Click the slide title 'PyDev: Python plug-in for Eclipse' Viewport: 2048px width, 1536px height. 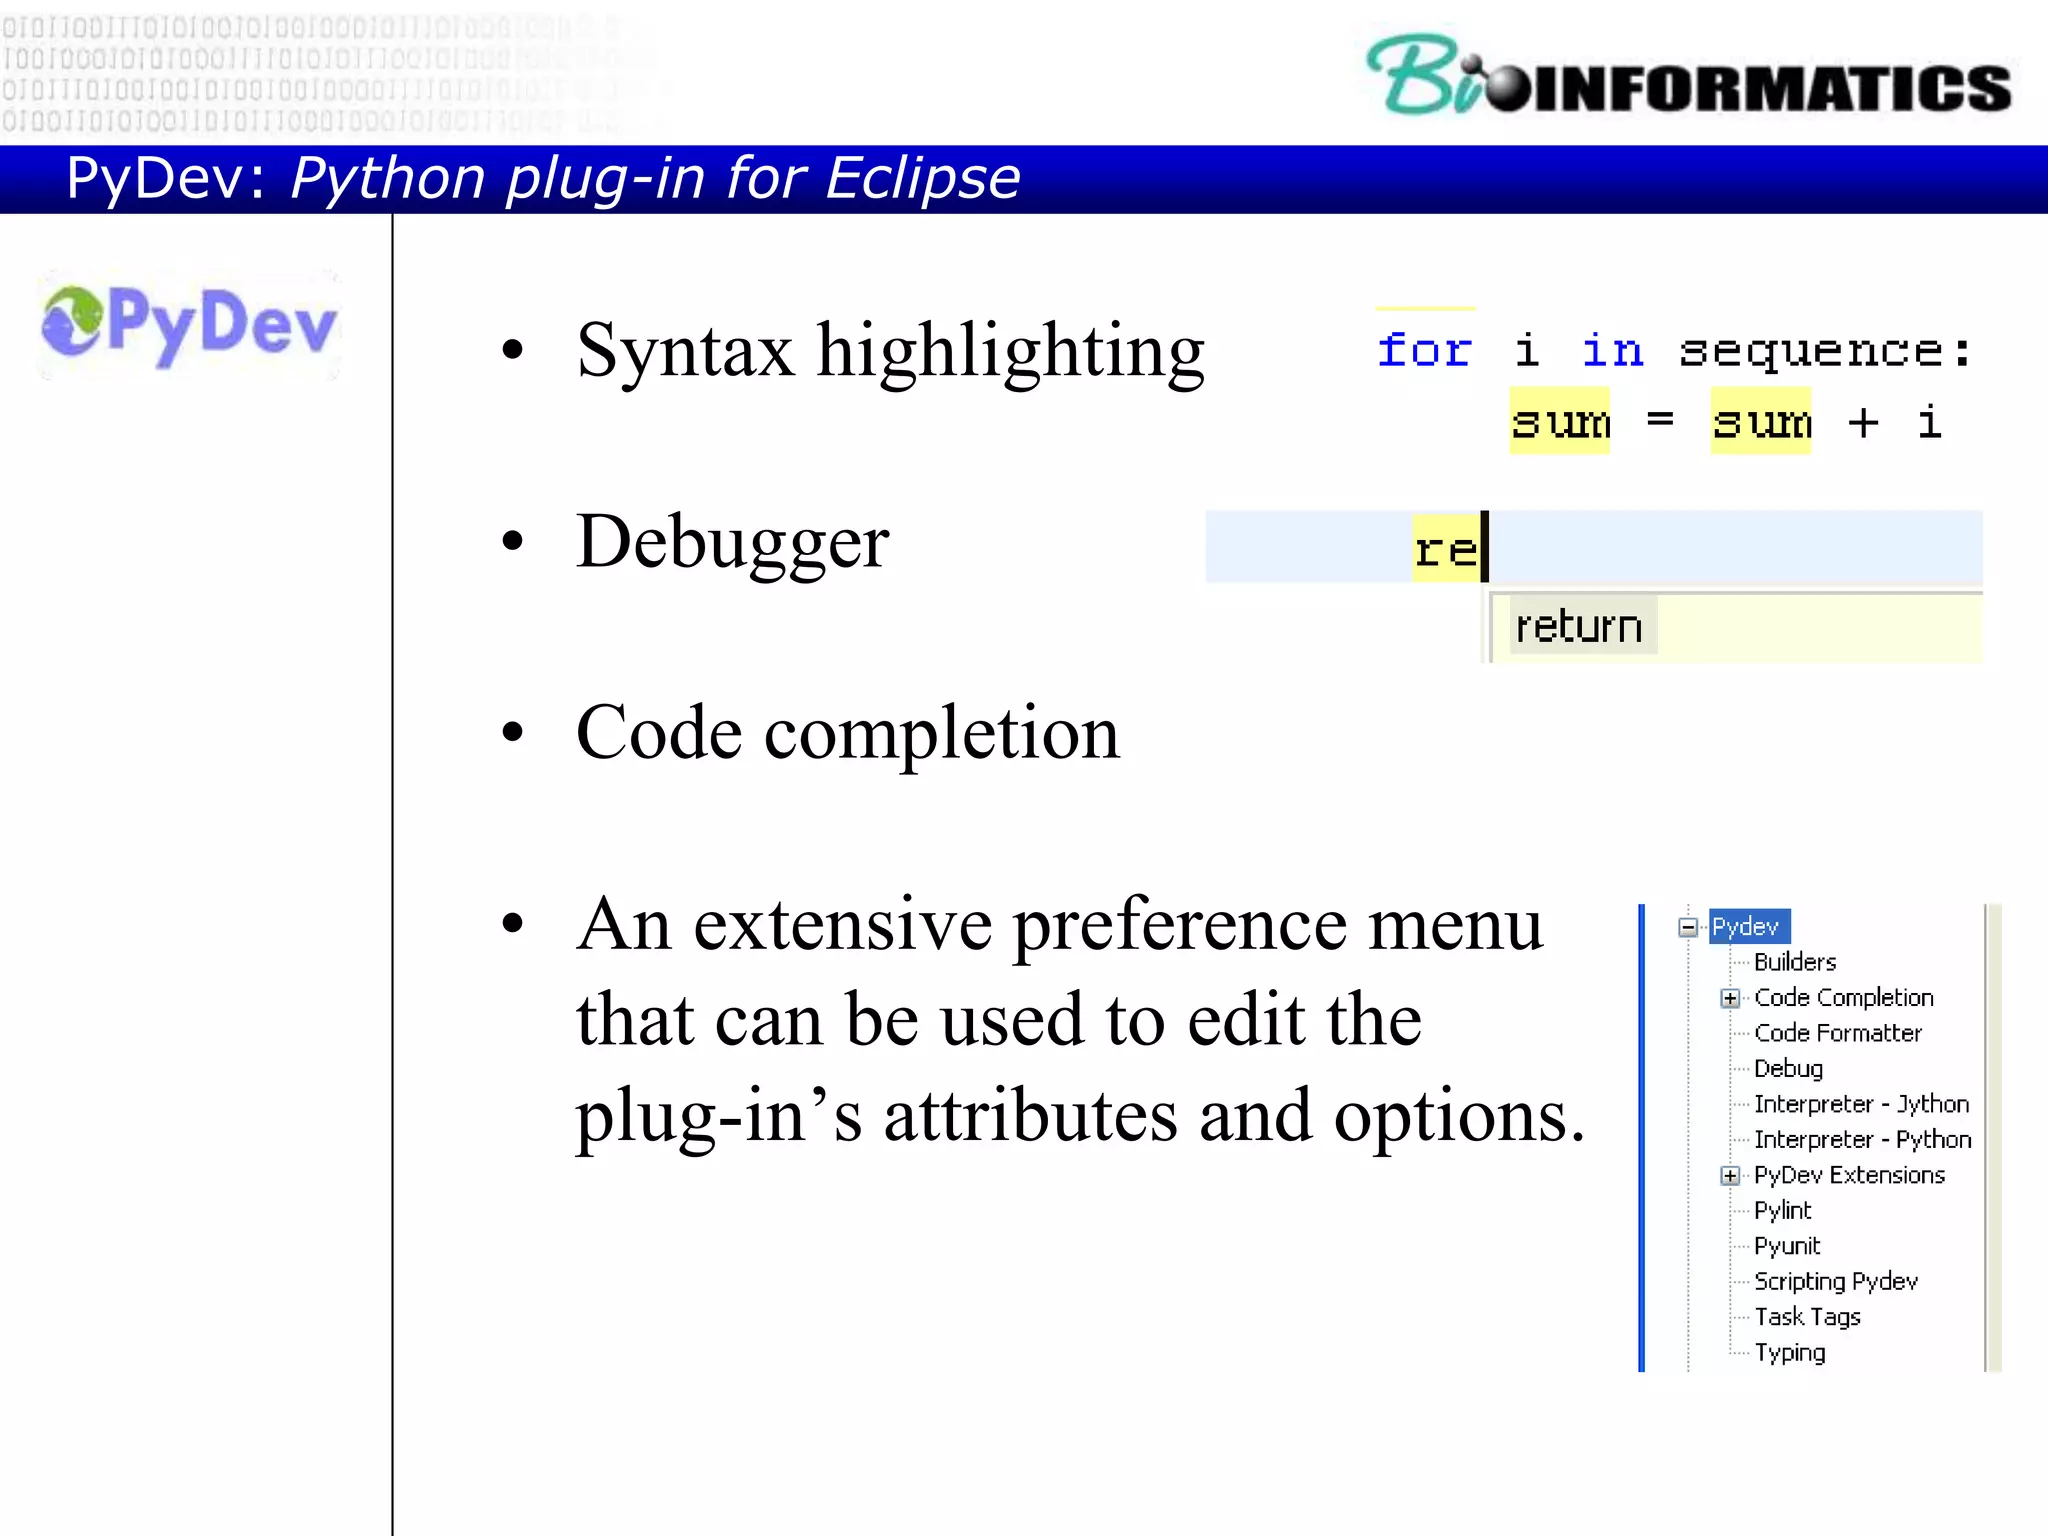[x=543, y=179]
